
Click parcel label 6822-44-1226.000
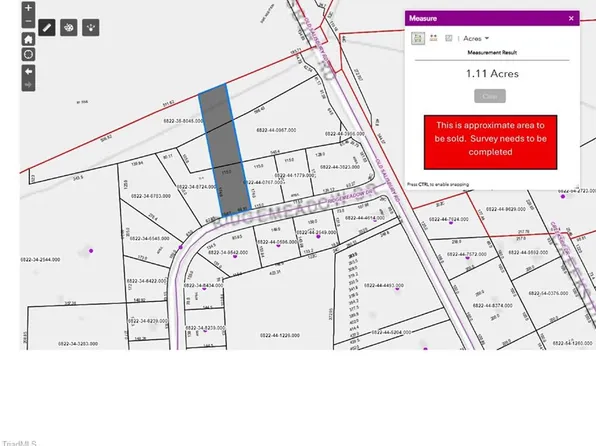point(280,335)
